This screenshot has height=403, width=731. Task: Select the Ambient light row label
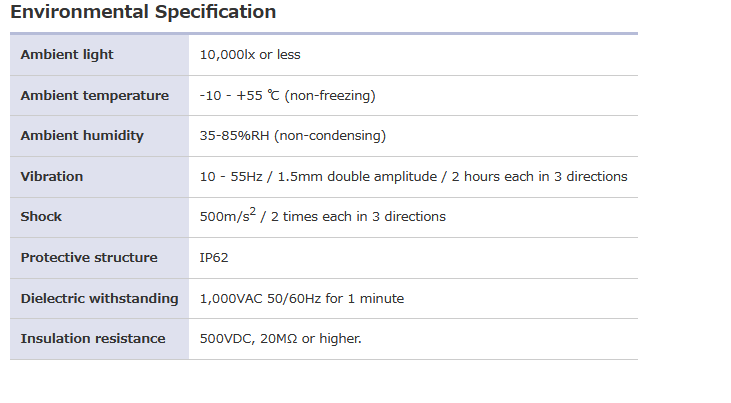[x=67, y=55]
